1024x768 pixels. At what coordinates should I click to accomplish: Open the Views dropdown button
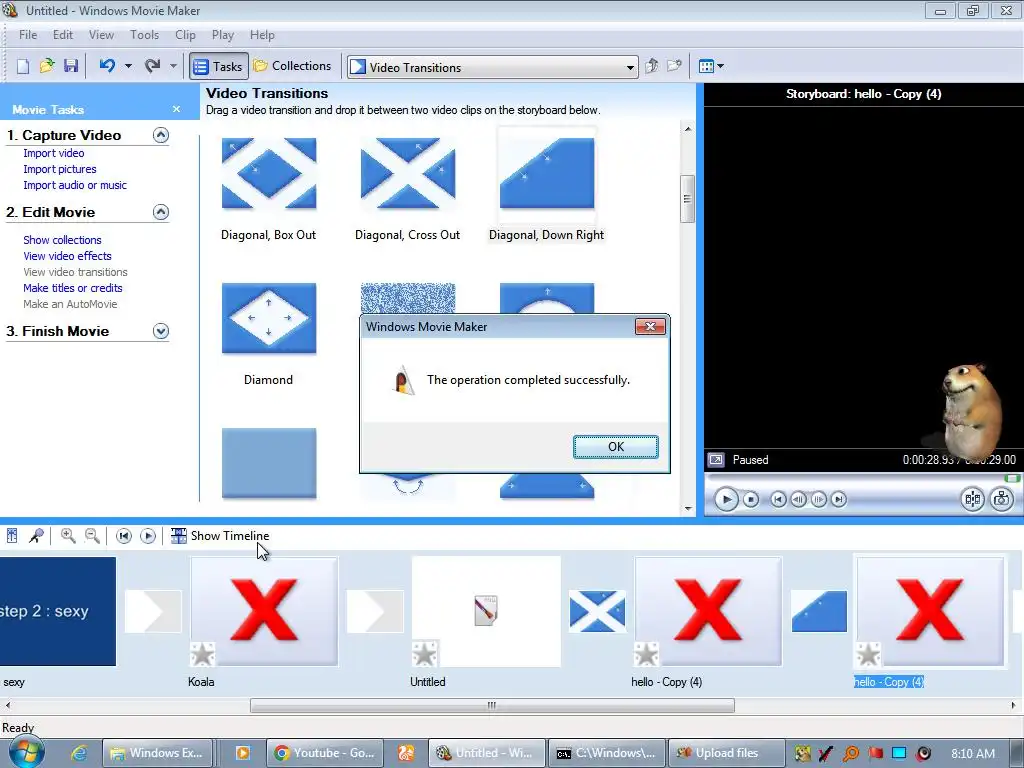click(711, 66)
